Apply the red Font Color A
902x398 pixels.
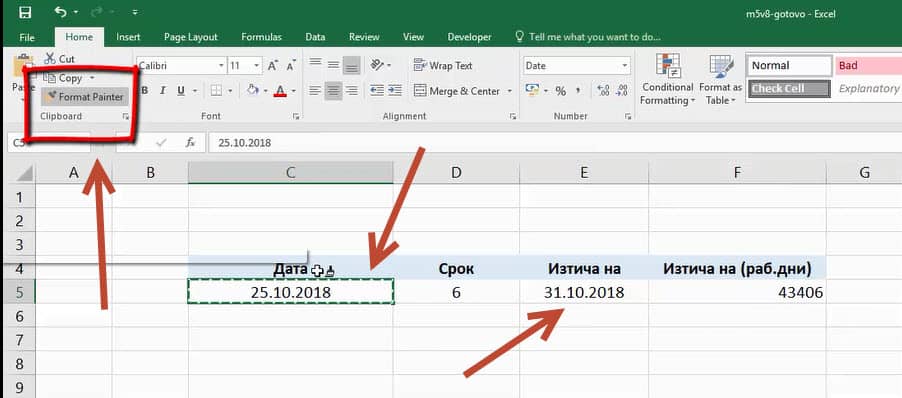(280, 91)
